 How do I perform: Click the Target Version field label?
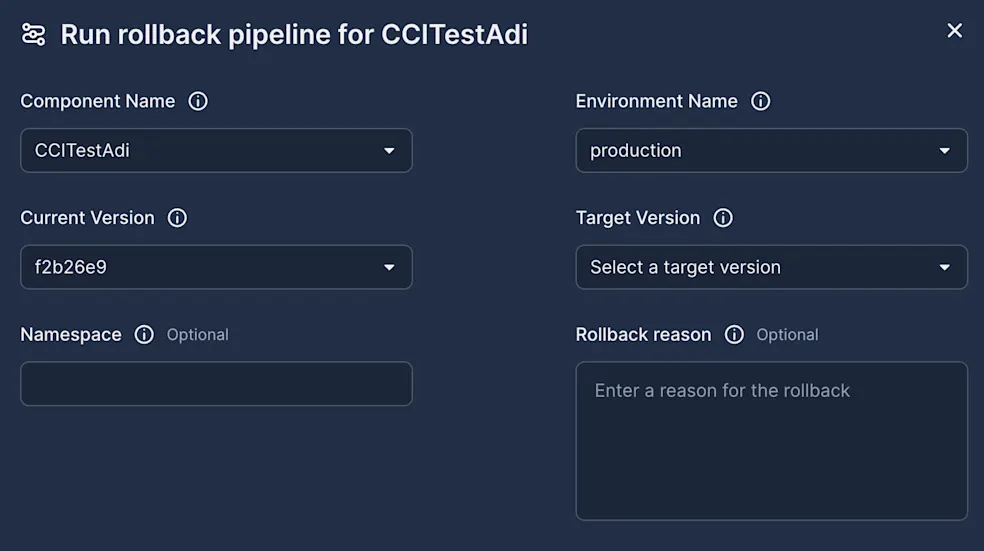pos(638,218)
